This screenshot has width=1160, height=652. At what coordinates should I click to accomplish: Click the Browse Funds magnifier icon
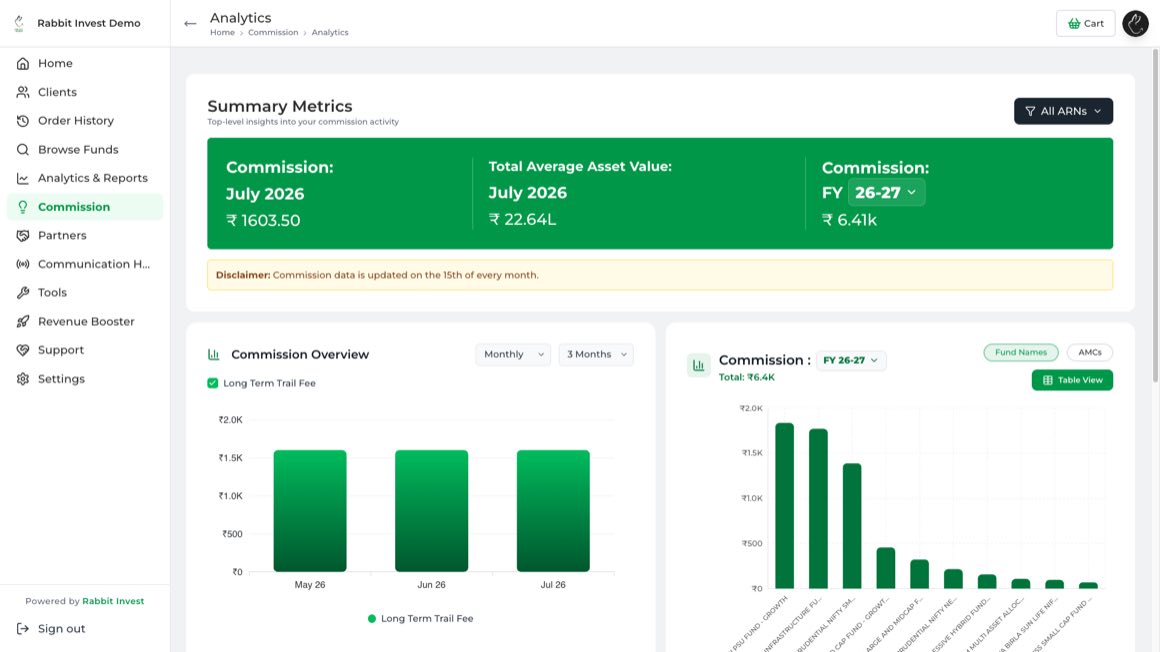click(23, 149)
